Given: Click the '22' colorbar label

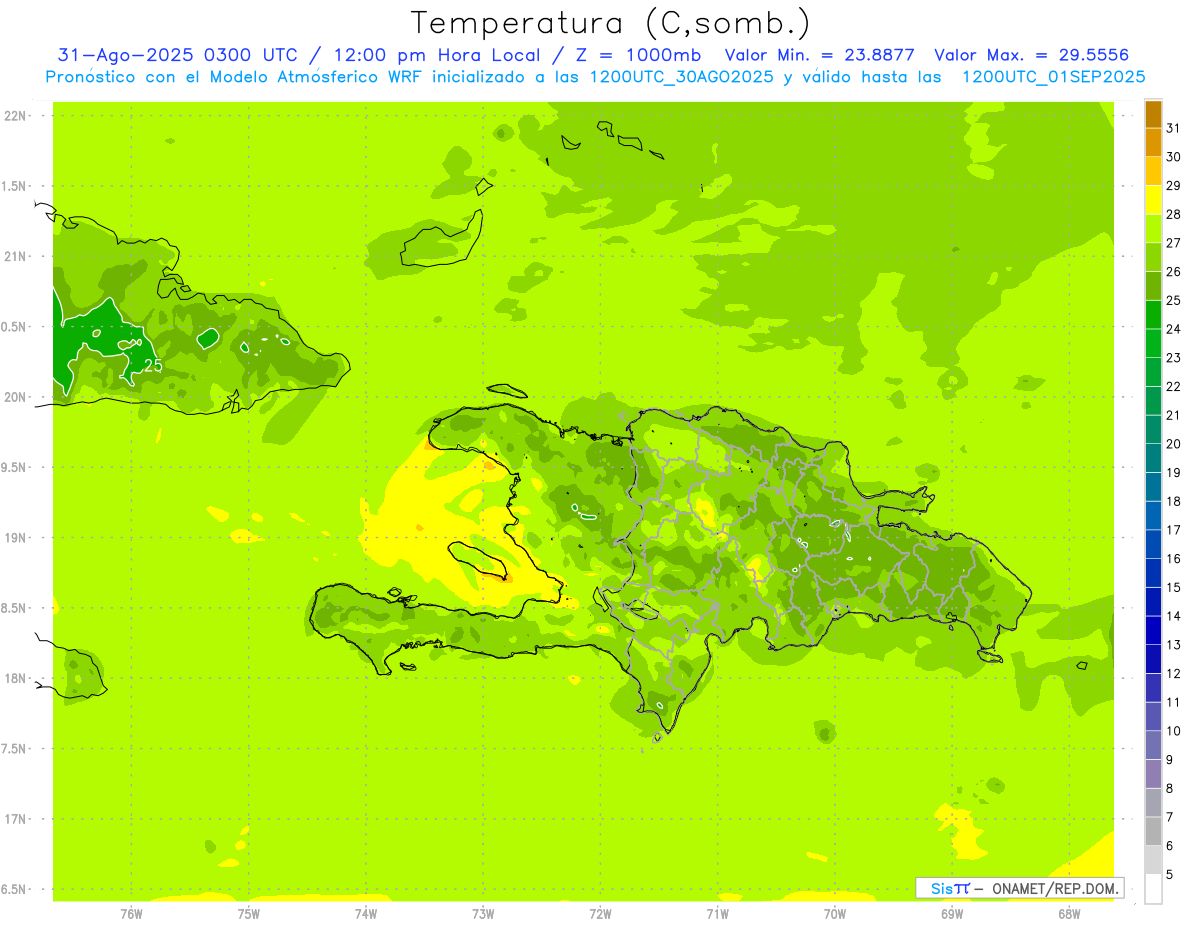Looking at the screenshot, I should pos(1174,387).
